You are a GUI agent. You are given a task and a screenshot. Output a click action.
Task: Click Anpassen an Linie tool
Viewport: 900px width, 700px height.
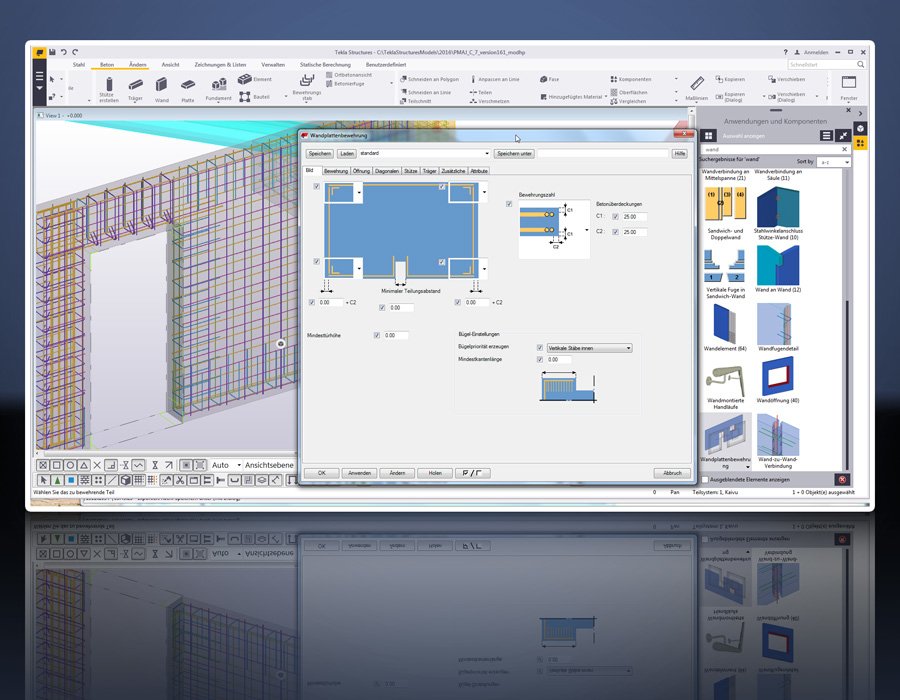point(495,79)
